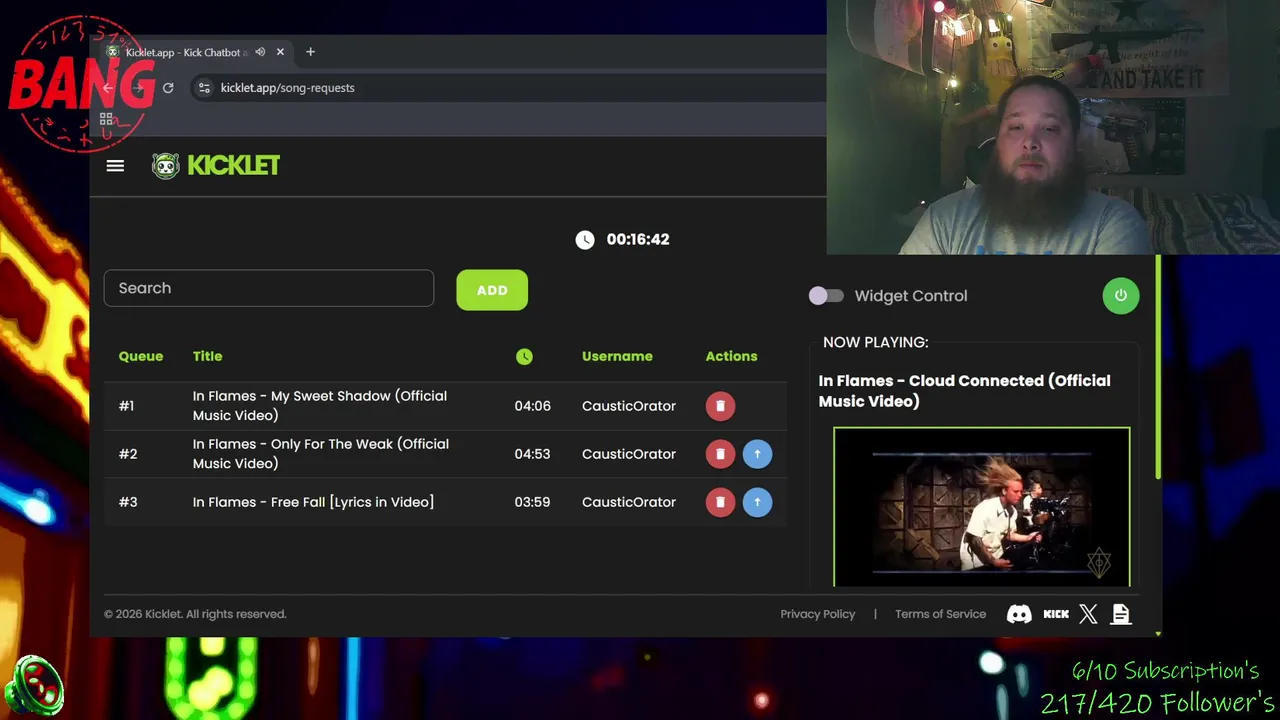Click CausticOrator username in row #1

(629, 406)
